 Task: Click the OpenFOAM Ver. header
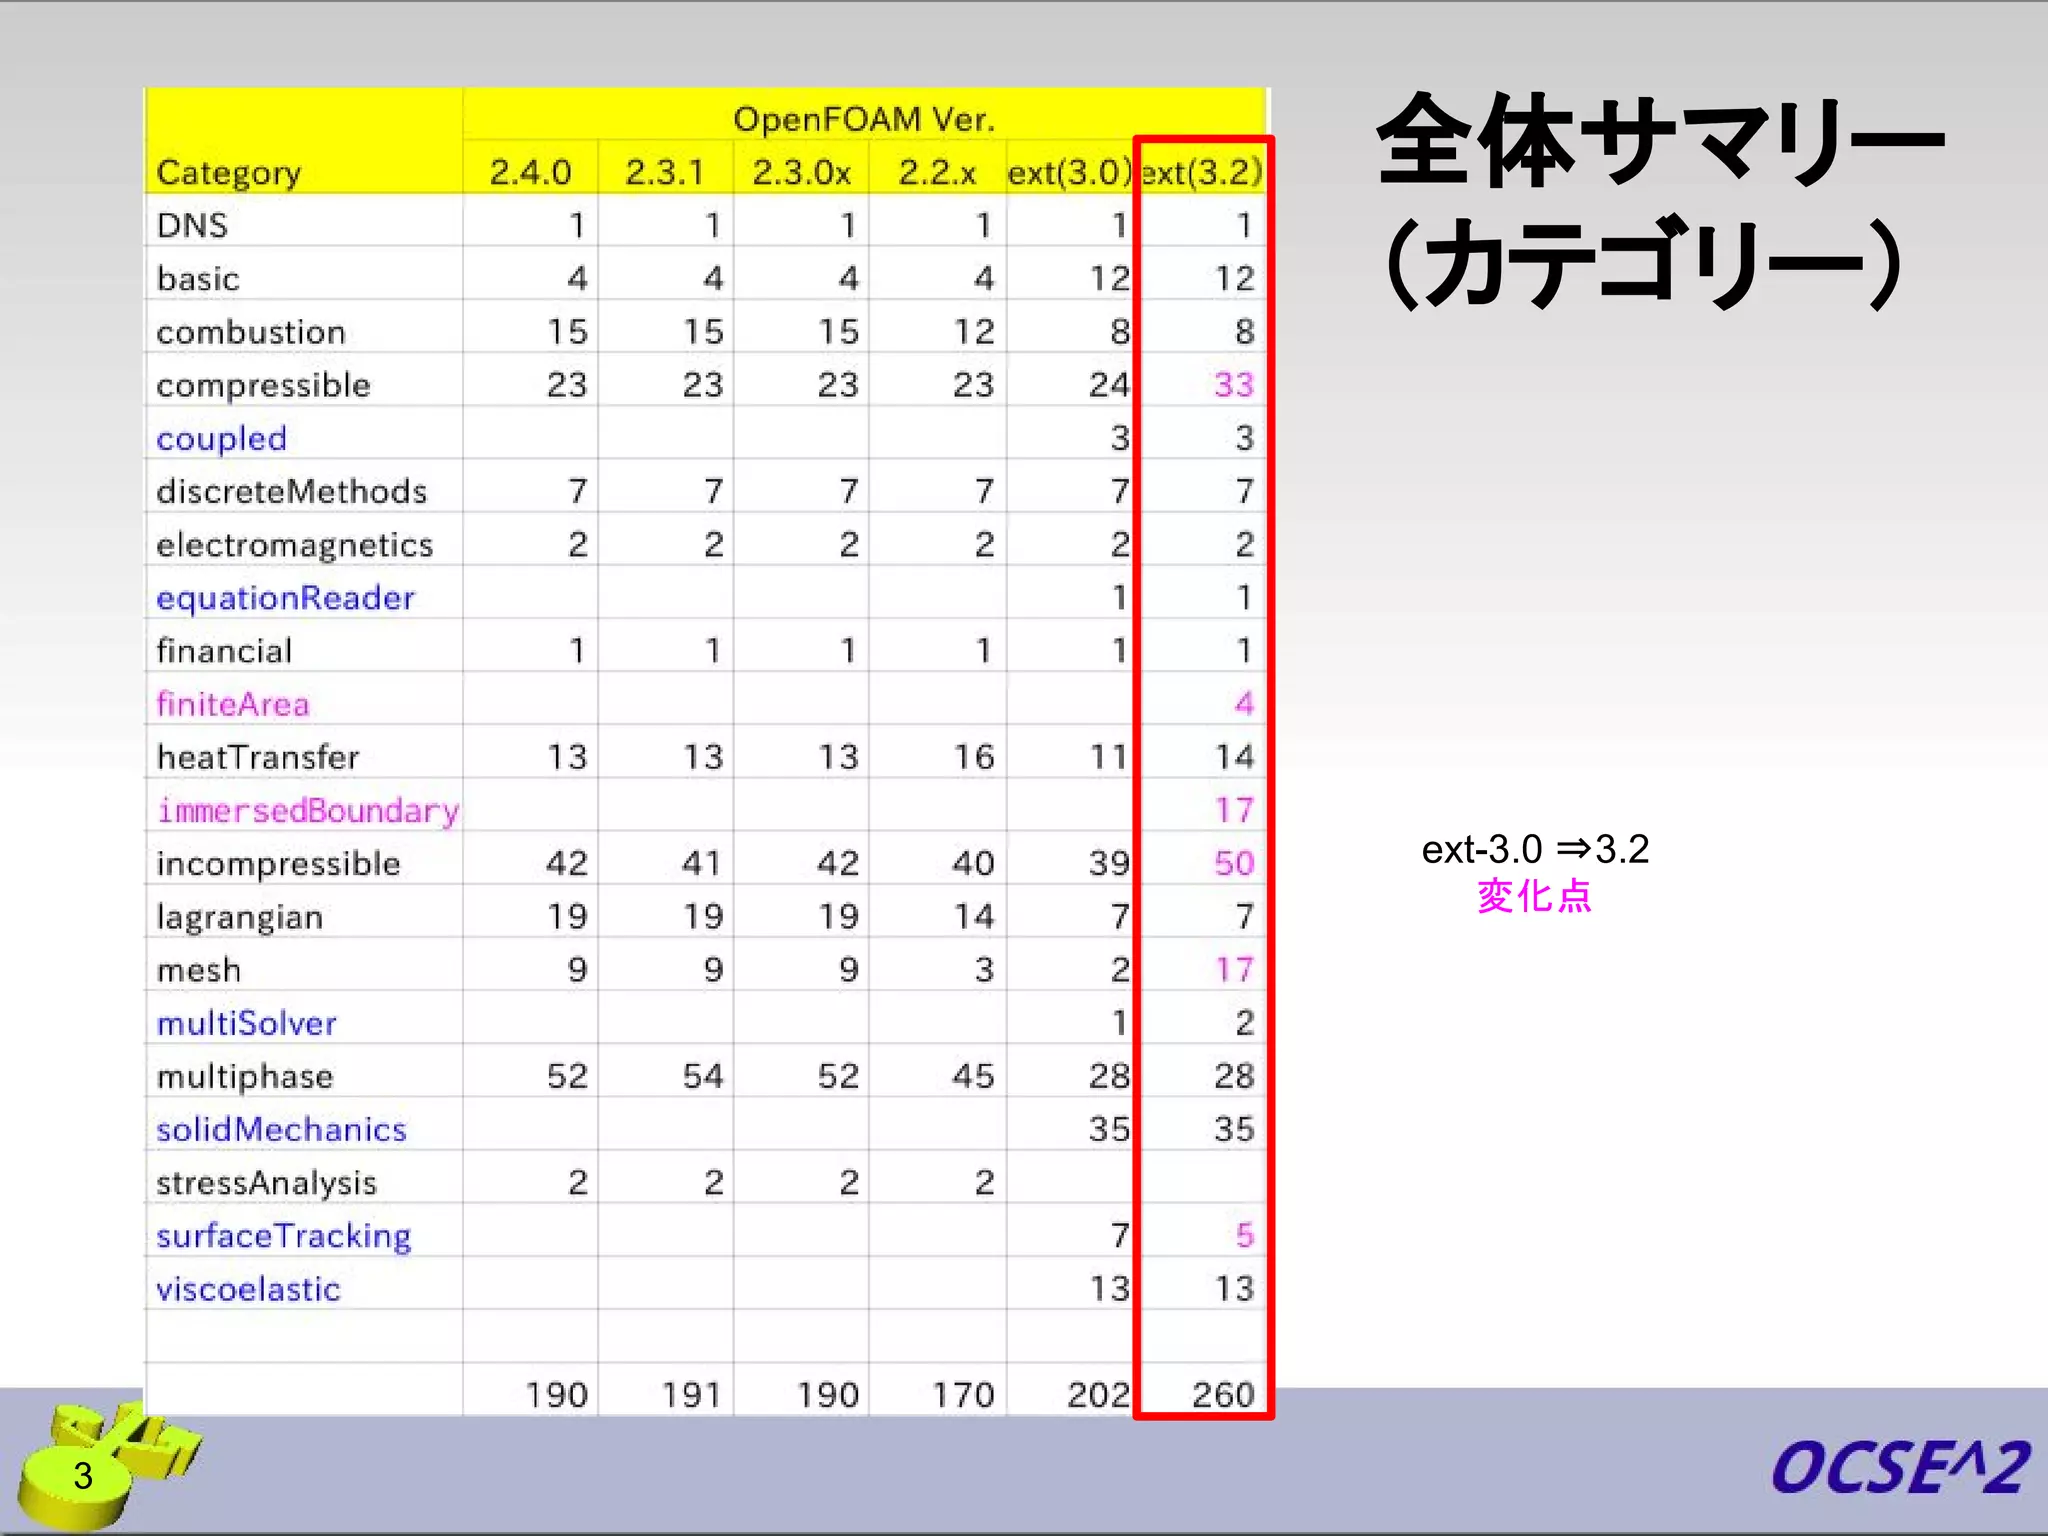pos(864,119)
